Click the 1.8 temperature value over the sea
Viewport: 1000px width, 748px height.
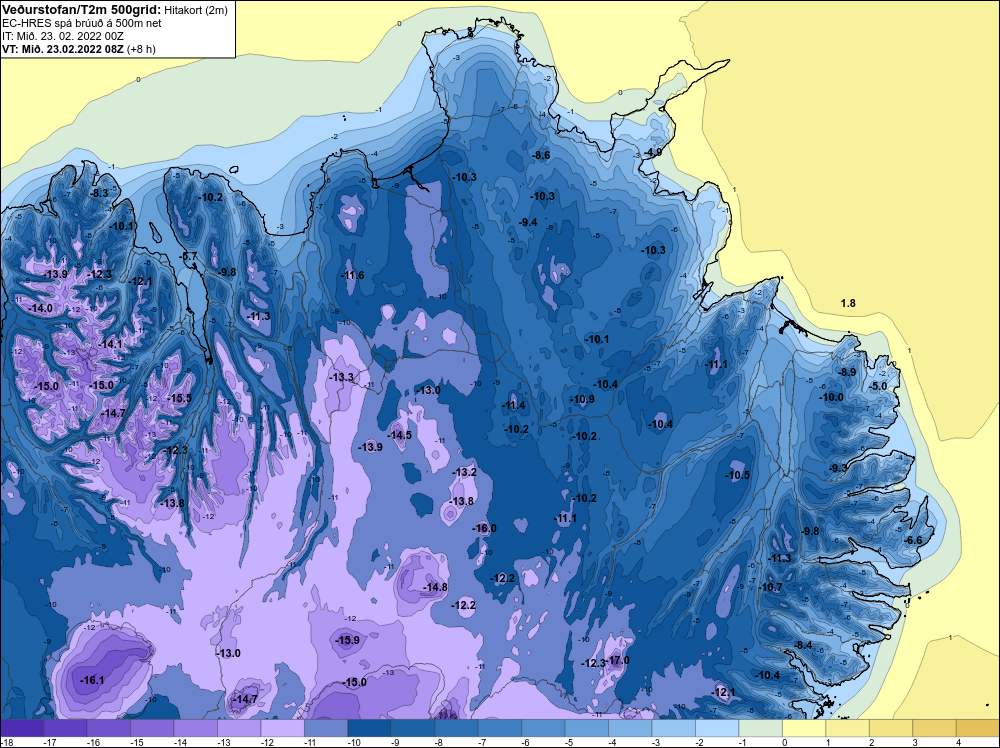click(x=848, y=304)
